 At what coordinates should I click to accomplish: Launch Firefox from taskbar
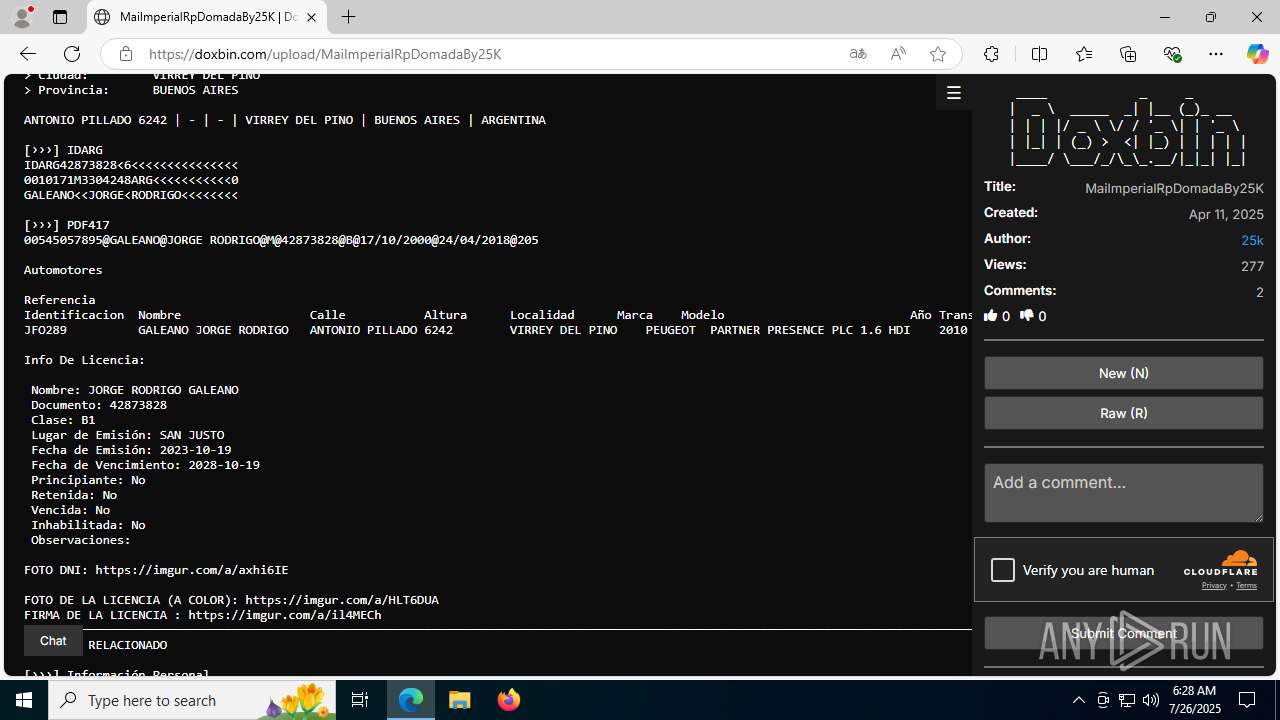click(x=509, y=700)
